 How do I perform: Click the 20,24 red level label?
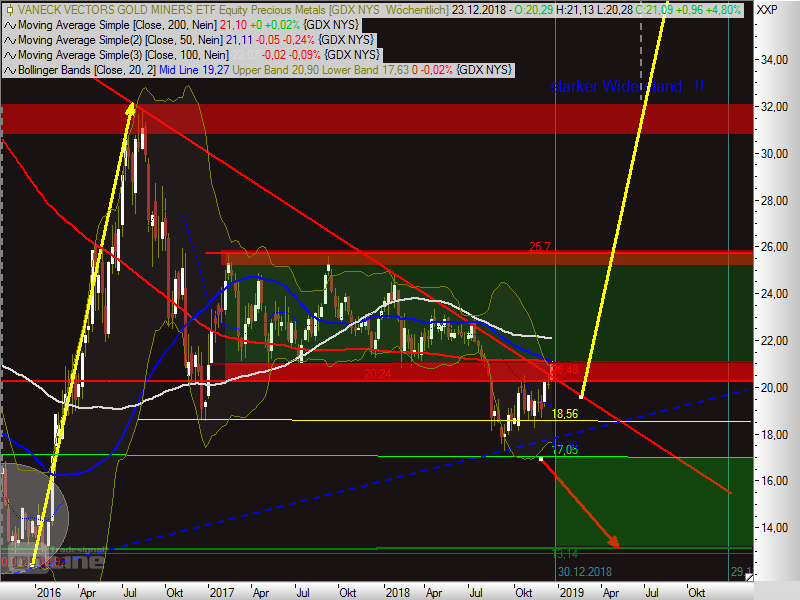click(378, 374)
